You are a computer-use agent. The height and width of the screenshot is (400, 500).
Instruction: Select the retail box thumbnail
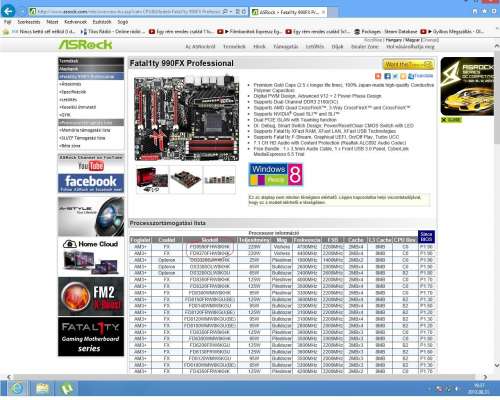coord(152,179)
